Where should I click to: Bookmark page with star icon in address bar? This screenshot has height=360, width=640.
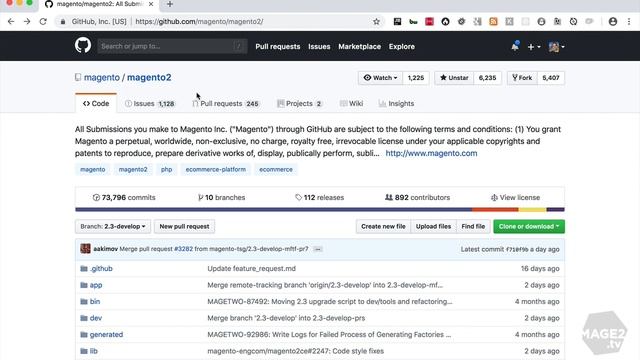tap(376, 22)
